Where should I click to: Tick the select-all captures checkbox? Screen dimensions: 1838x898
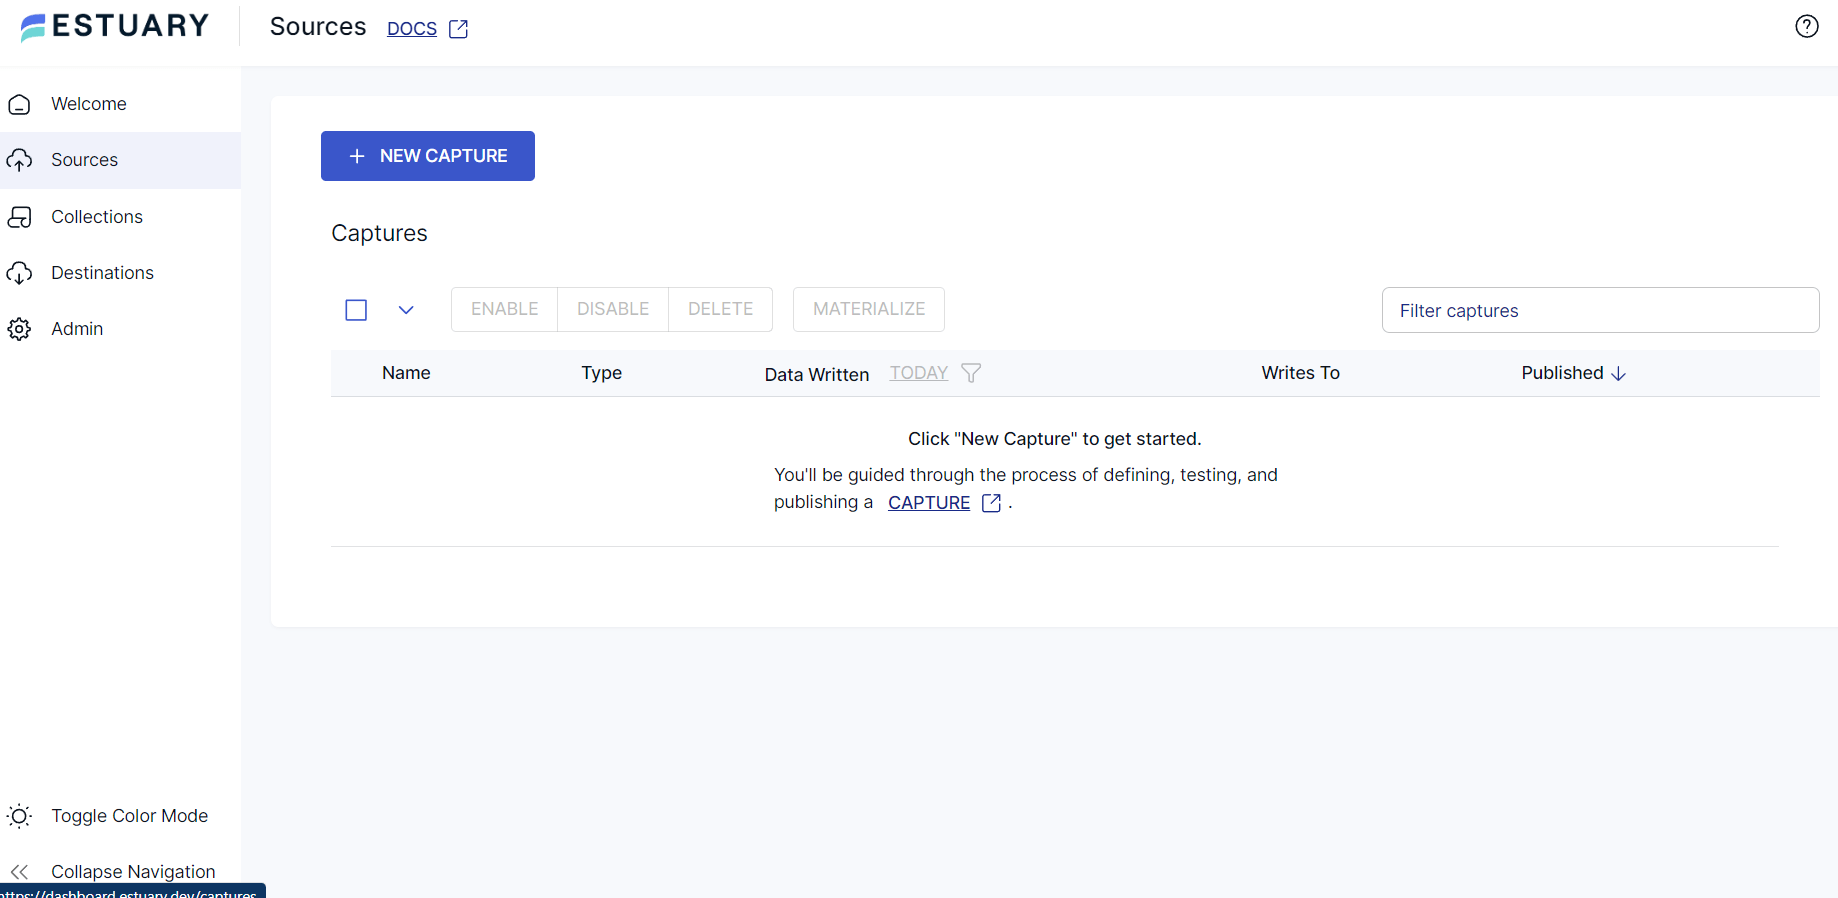click(x=356, y=310)
